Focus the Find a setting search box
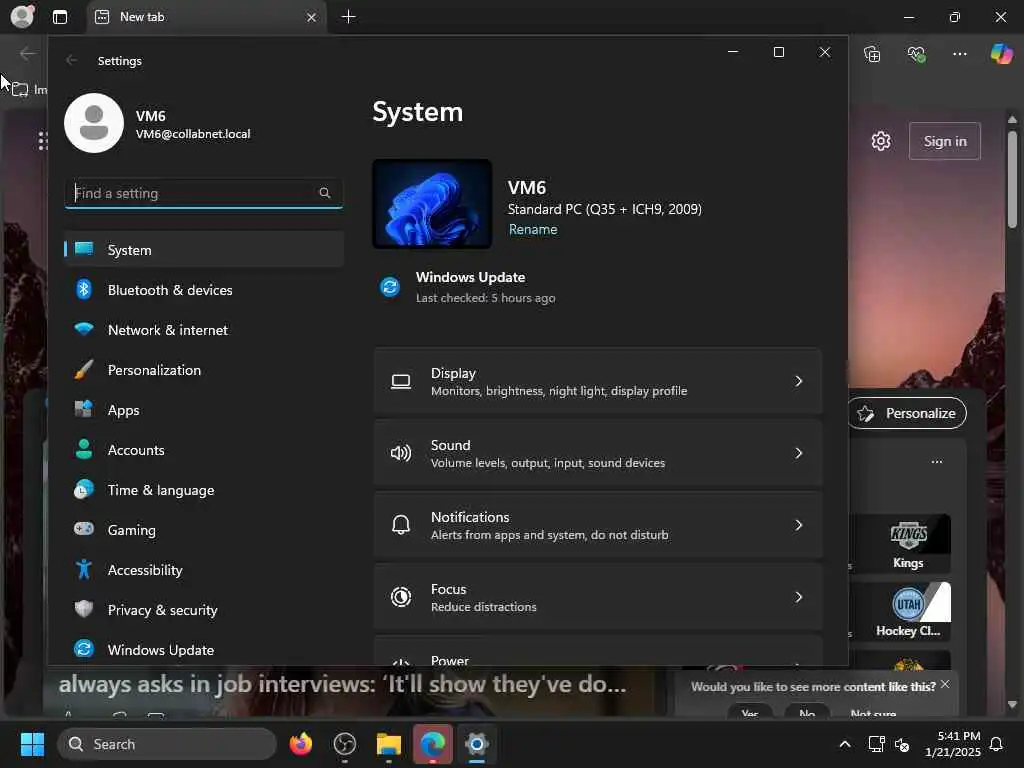This screenshot has width=1024, height=768. (x=204, y=193)
